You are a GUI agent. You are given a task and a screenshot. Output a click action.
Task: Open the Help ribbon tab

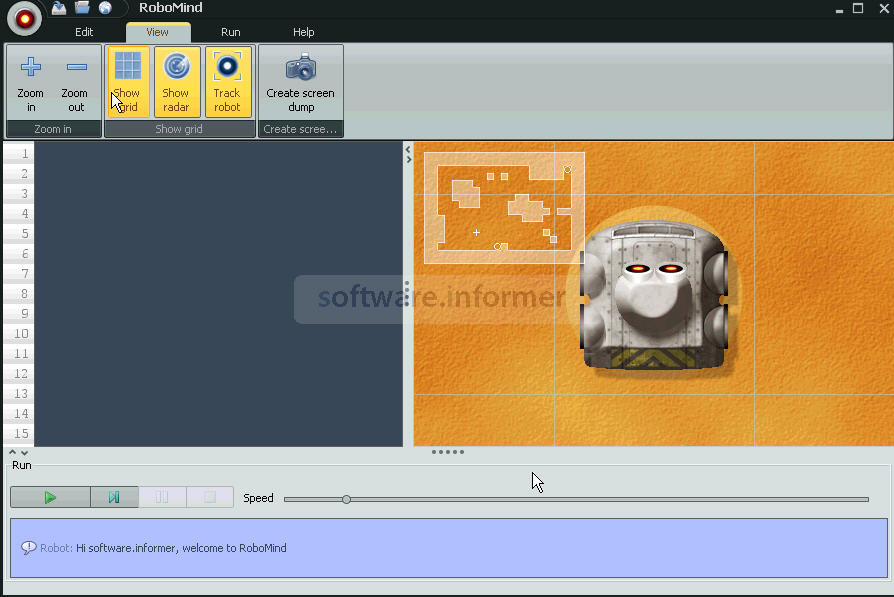click(x=303, y=32)
